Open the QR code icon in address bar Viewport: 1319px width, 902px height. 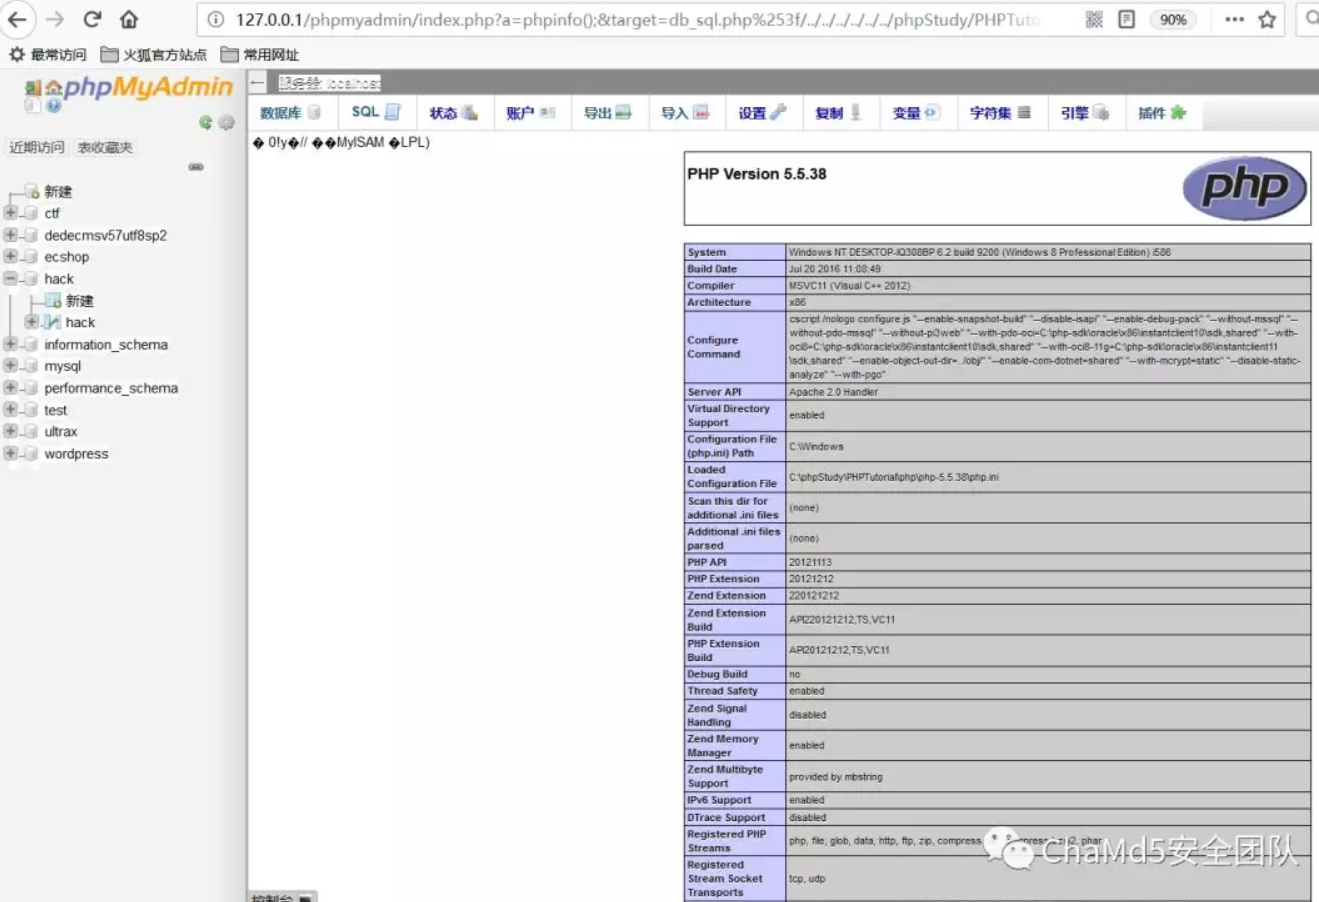[x=1094, y=19]
